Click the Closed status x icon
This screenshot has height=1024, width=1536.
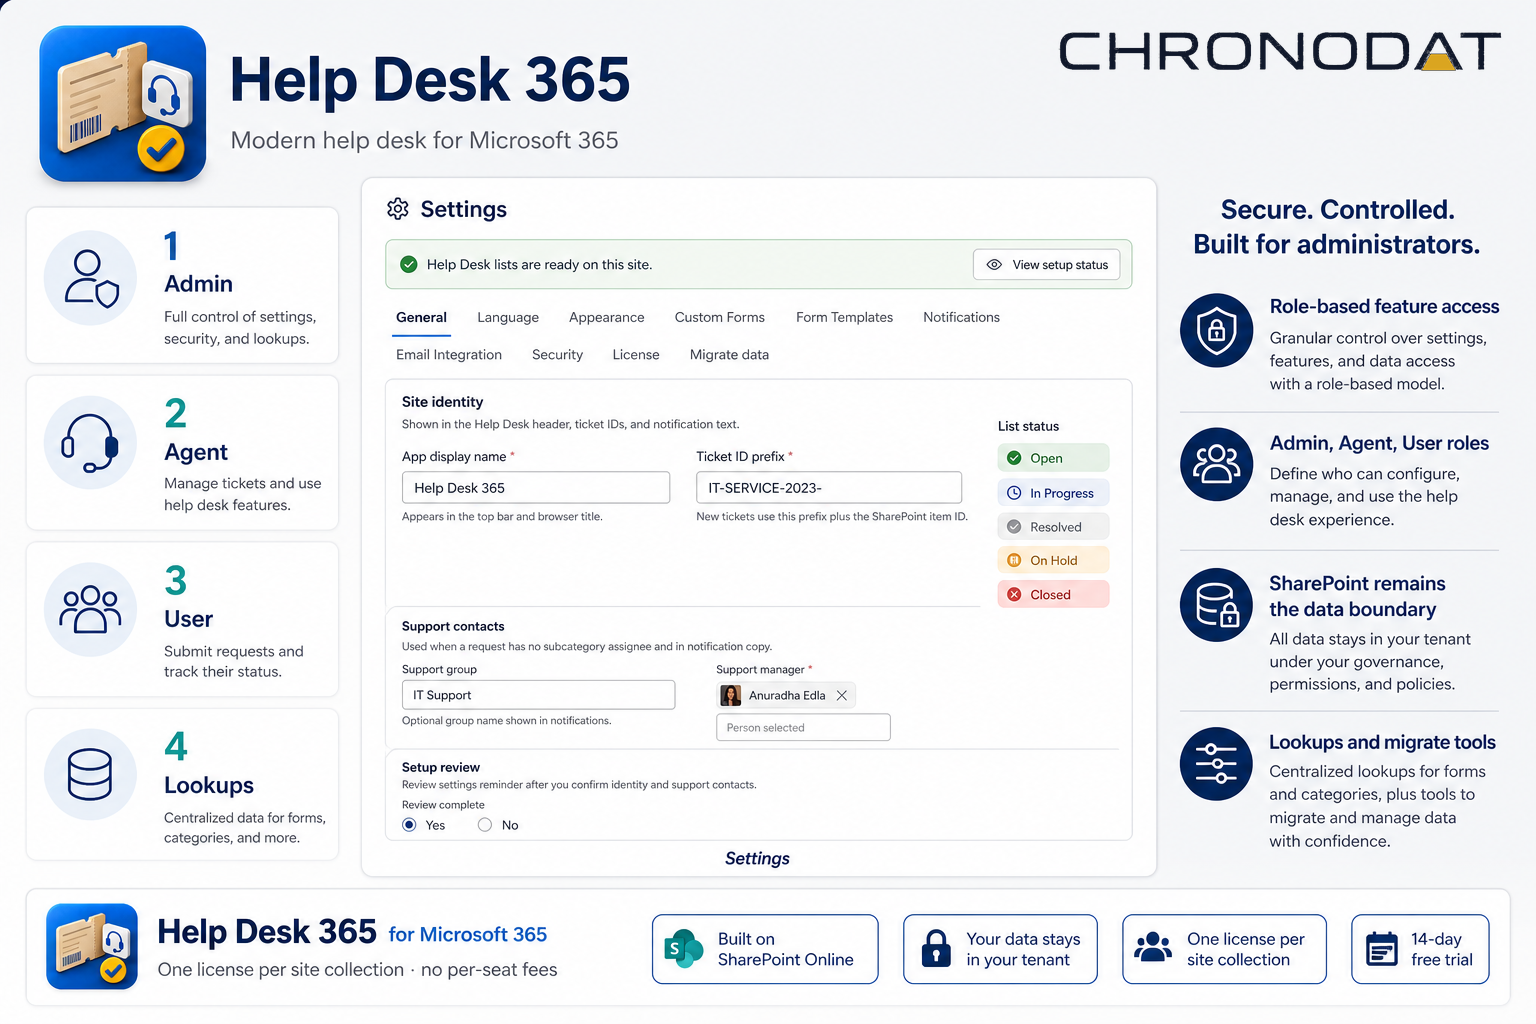point(1014,595)
